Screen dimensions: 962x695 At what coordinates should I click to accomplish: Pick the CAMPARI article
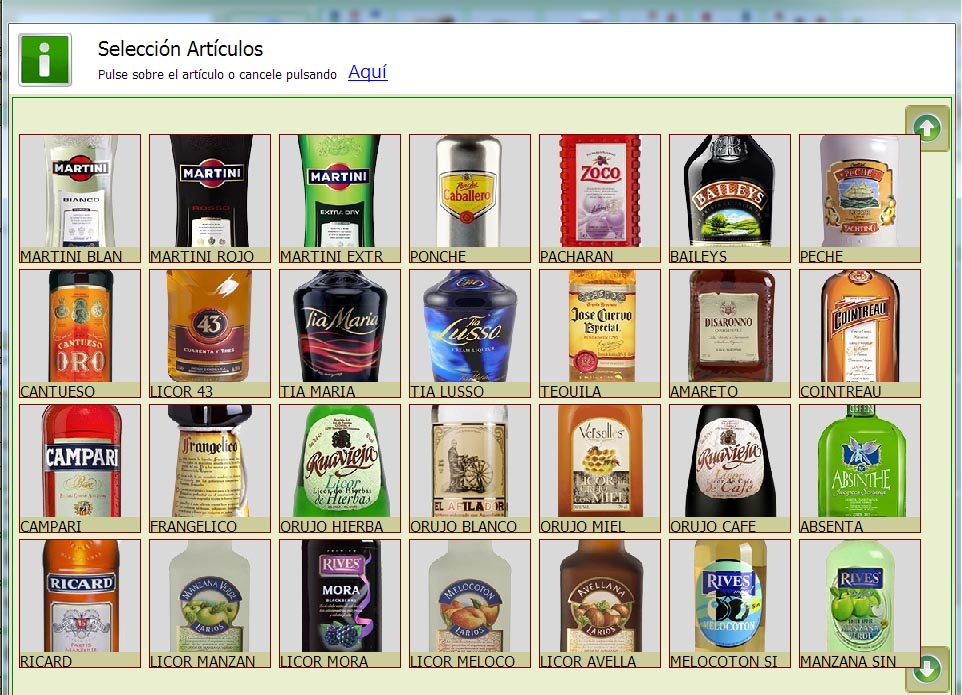click(x=80, y=469)
